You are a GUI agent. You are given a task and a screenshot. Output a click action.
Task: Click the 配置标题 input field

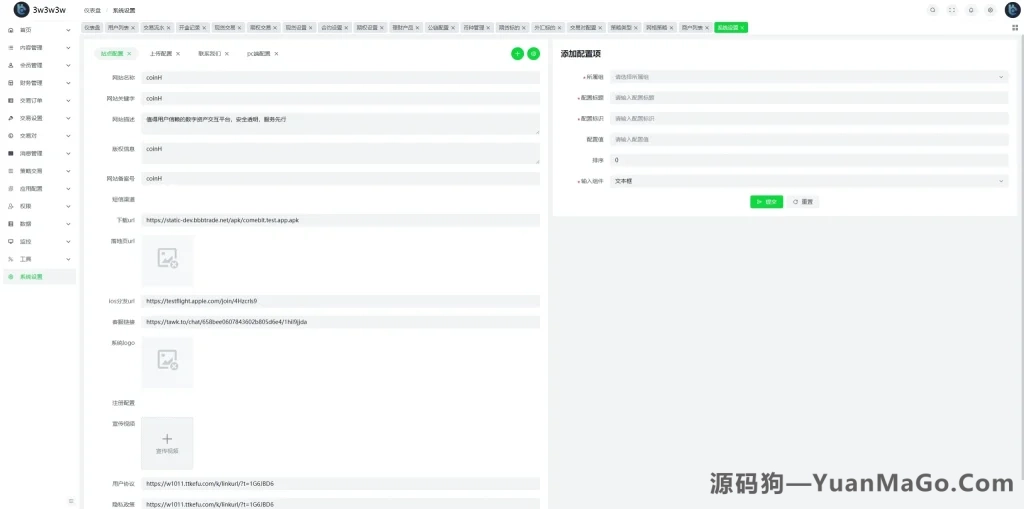(809, 98)
